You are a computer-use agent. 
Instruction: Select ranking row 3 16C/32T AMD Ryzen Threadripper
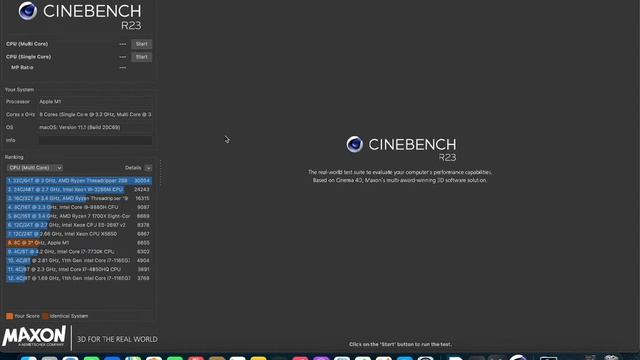(79, 198)
